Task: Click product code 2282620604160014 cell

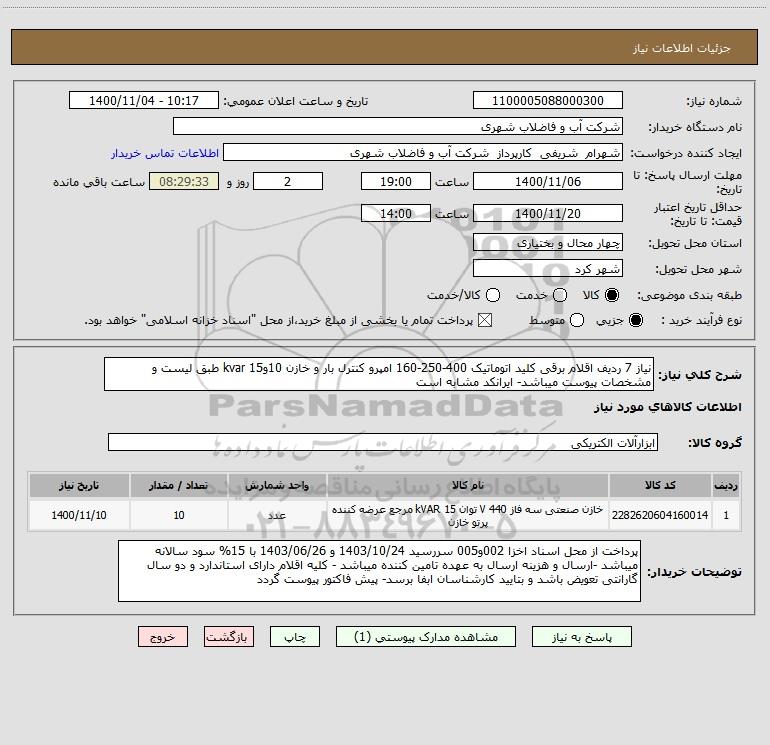Action: tap(660, 515)
